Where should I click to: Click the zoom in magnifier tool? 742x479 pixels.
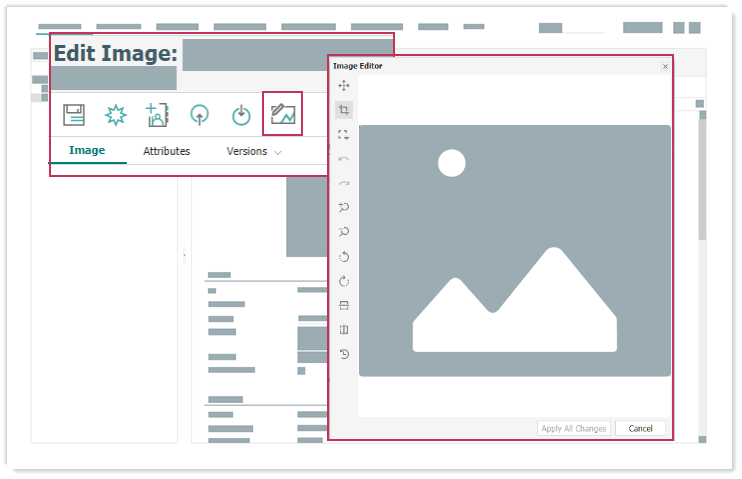344,207
